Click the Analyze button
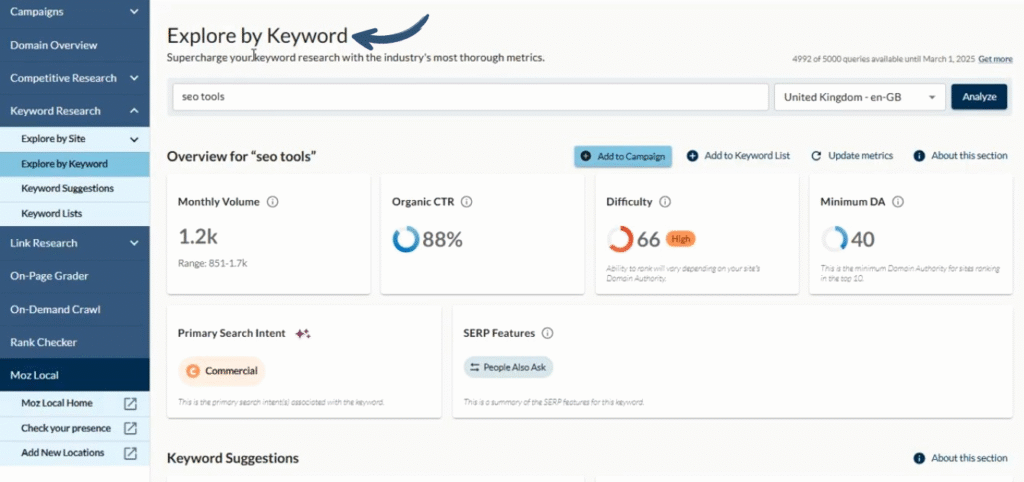This screenshot has width=1024, height=482. (x=979, y=97)
